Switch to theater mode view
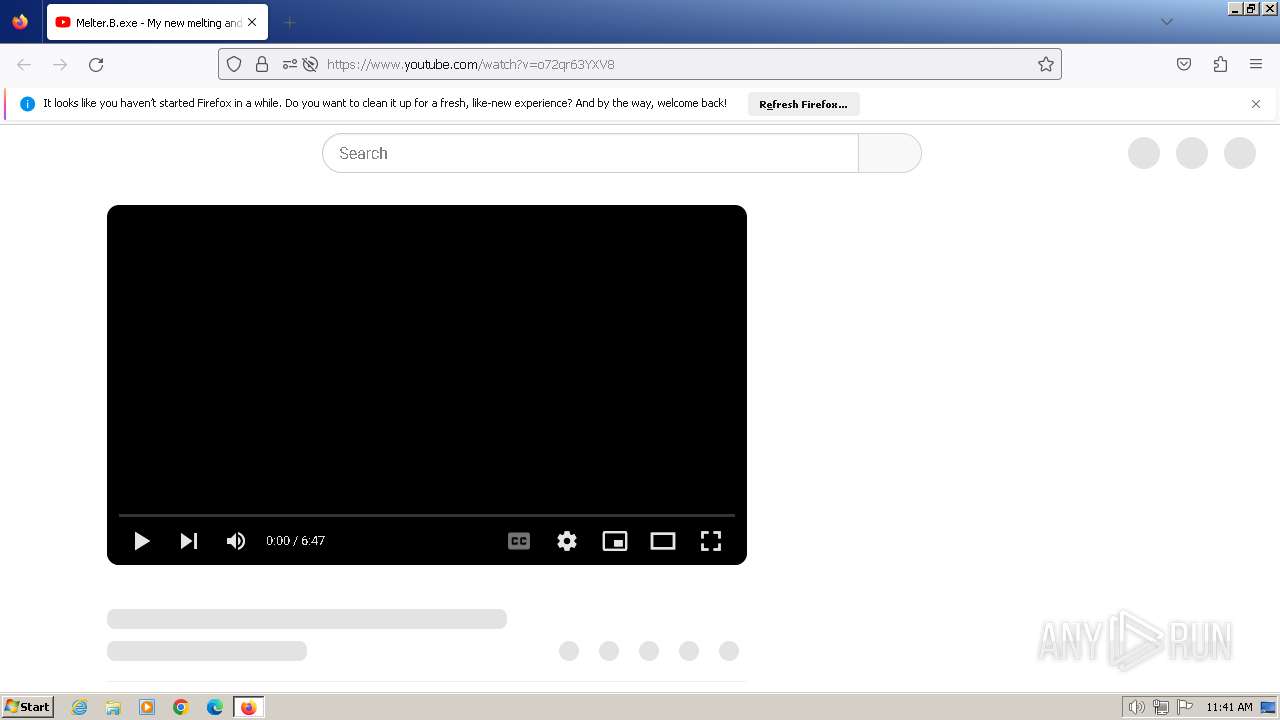Image resolution: width=1280 pixels, height=720 pixels. [663, 541]
